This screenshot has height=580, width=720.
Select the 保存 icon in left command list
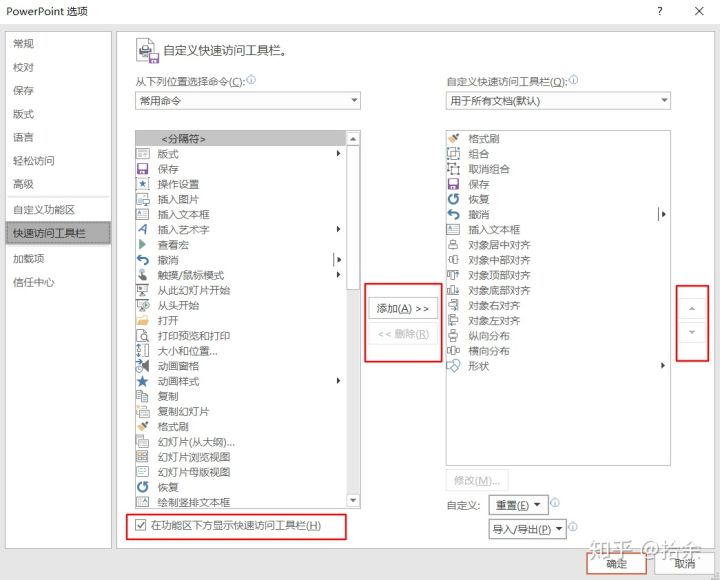coord(143,169)
